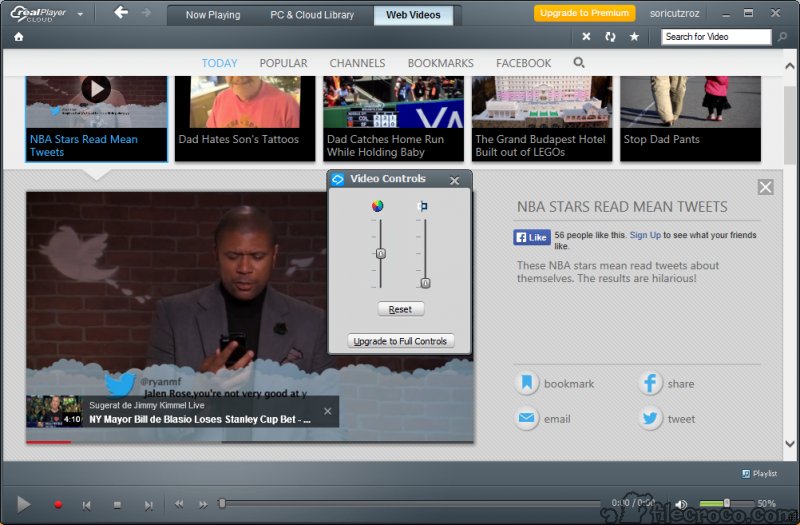800x525 pixels.
Task: Bookmark page with the star icon
Action: click(x=634, y=37)
